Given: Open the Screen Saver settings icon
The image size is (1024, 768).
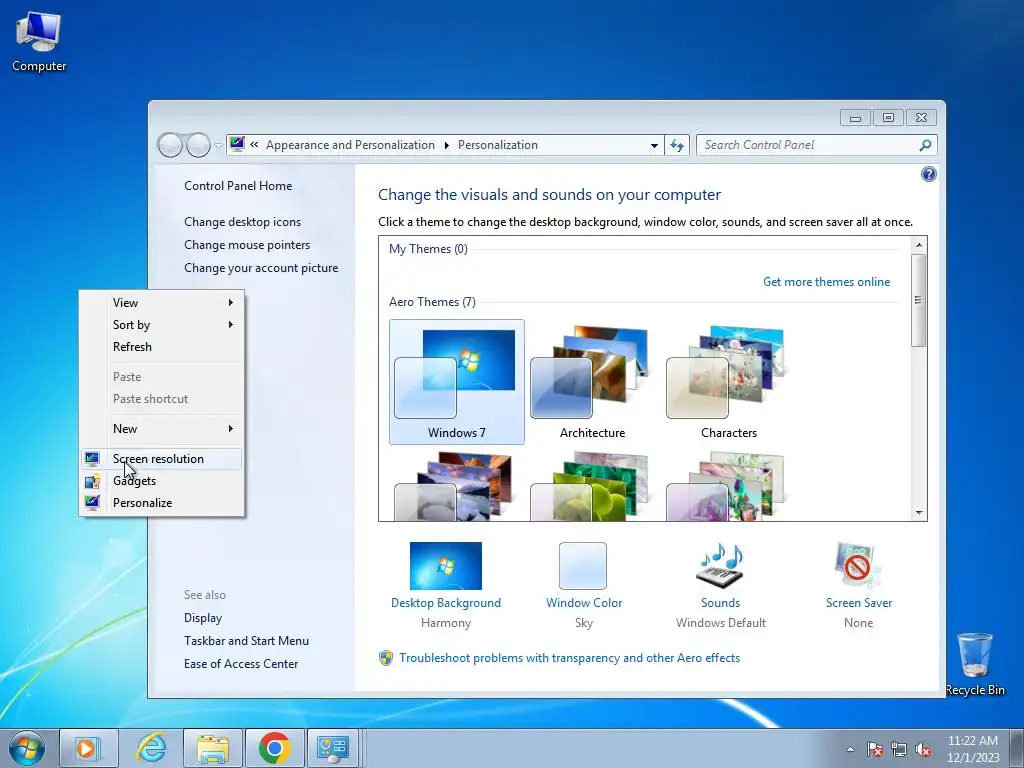Looking at the screenshot, I should coord(858,566).
